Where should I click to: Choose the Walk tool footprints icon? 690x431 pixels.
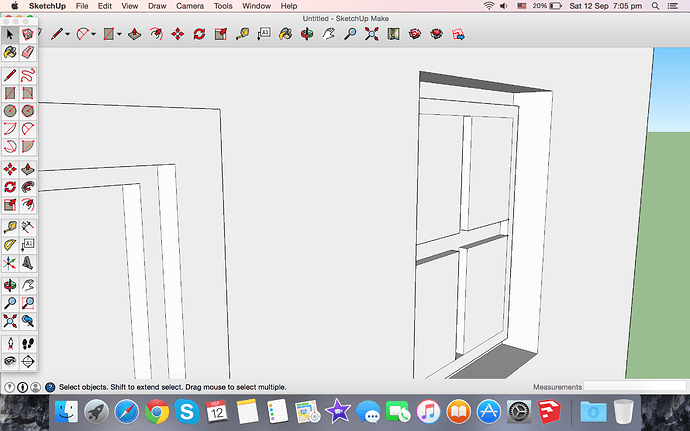28,343
